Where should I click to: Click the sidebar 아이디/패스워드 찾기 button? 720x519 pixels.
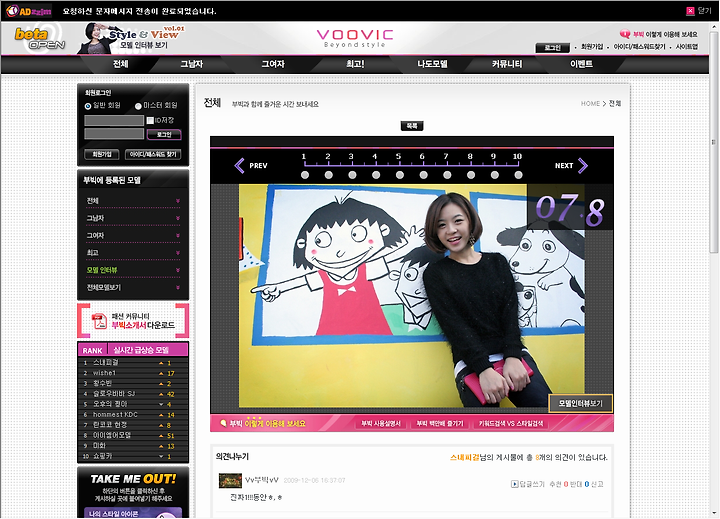153,154
